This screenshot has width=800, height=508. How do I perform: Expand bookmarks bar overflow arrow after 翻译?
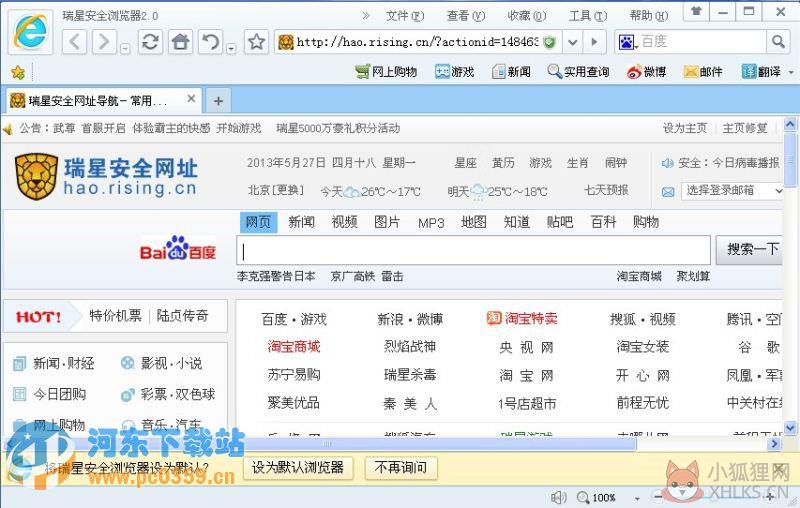pyautogui.click(x=791, y=72)
